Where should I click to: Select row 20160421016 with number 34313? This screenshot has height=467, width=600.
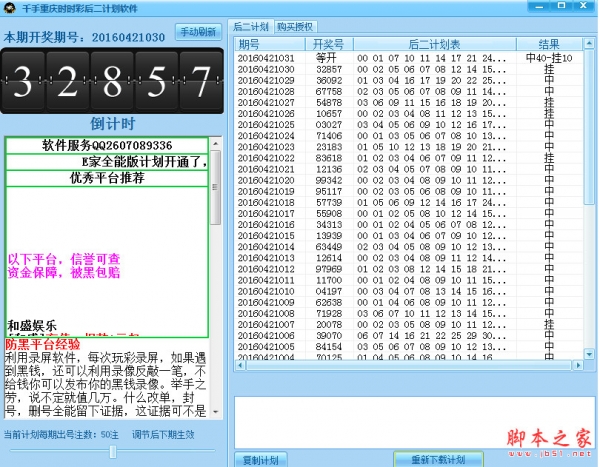pyautogui.click(x=409, y=225)
